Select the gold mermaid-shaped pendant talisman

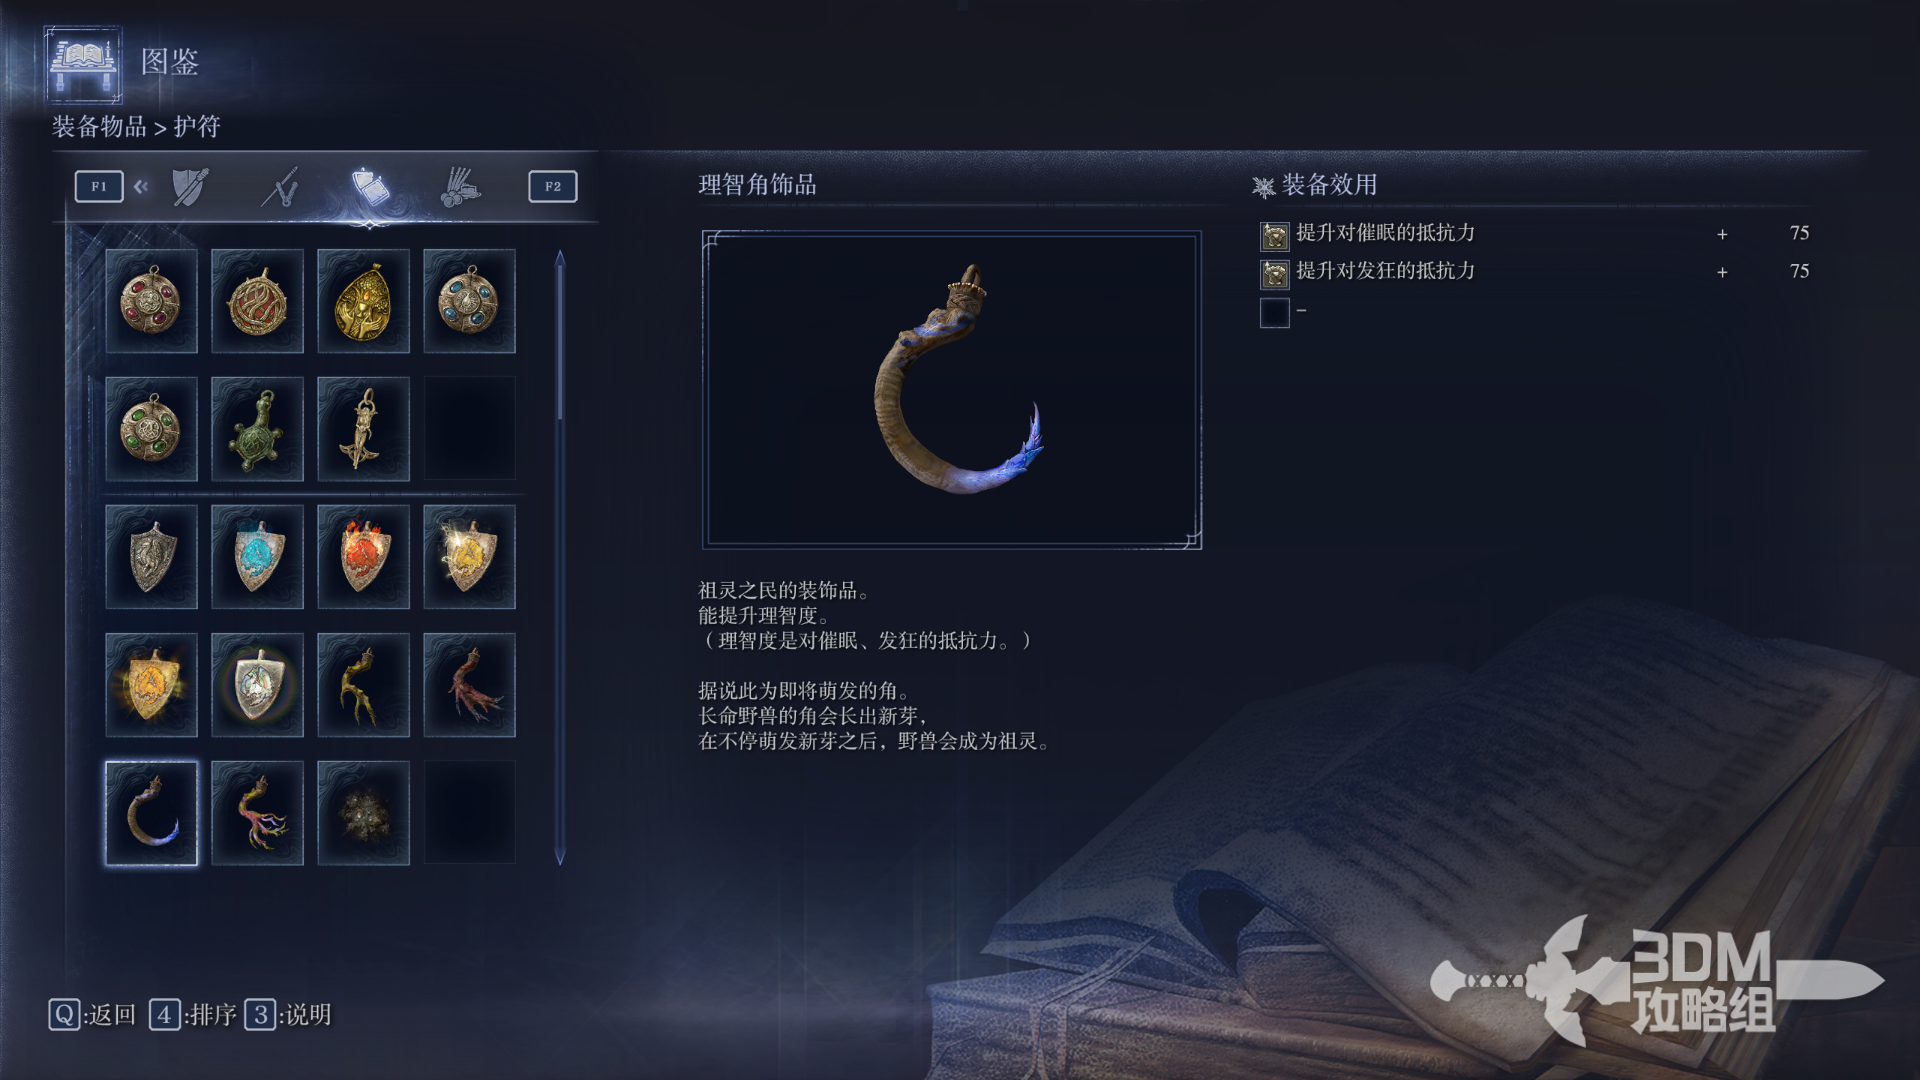click(x=363, y=429)
